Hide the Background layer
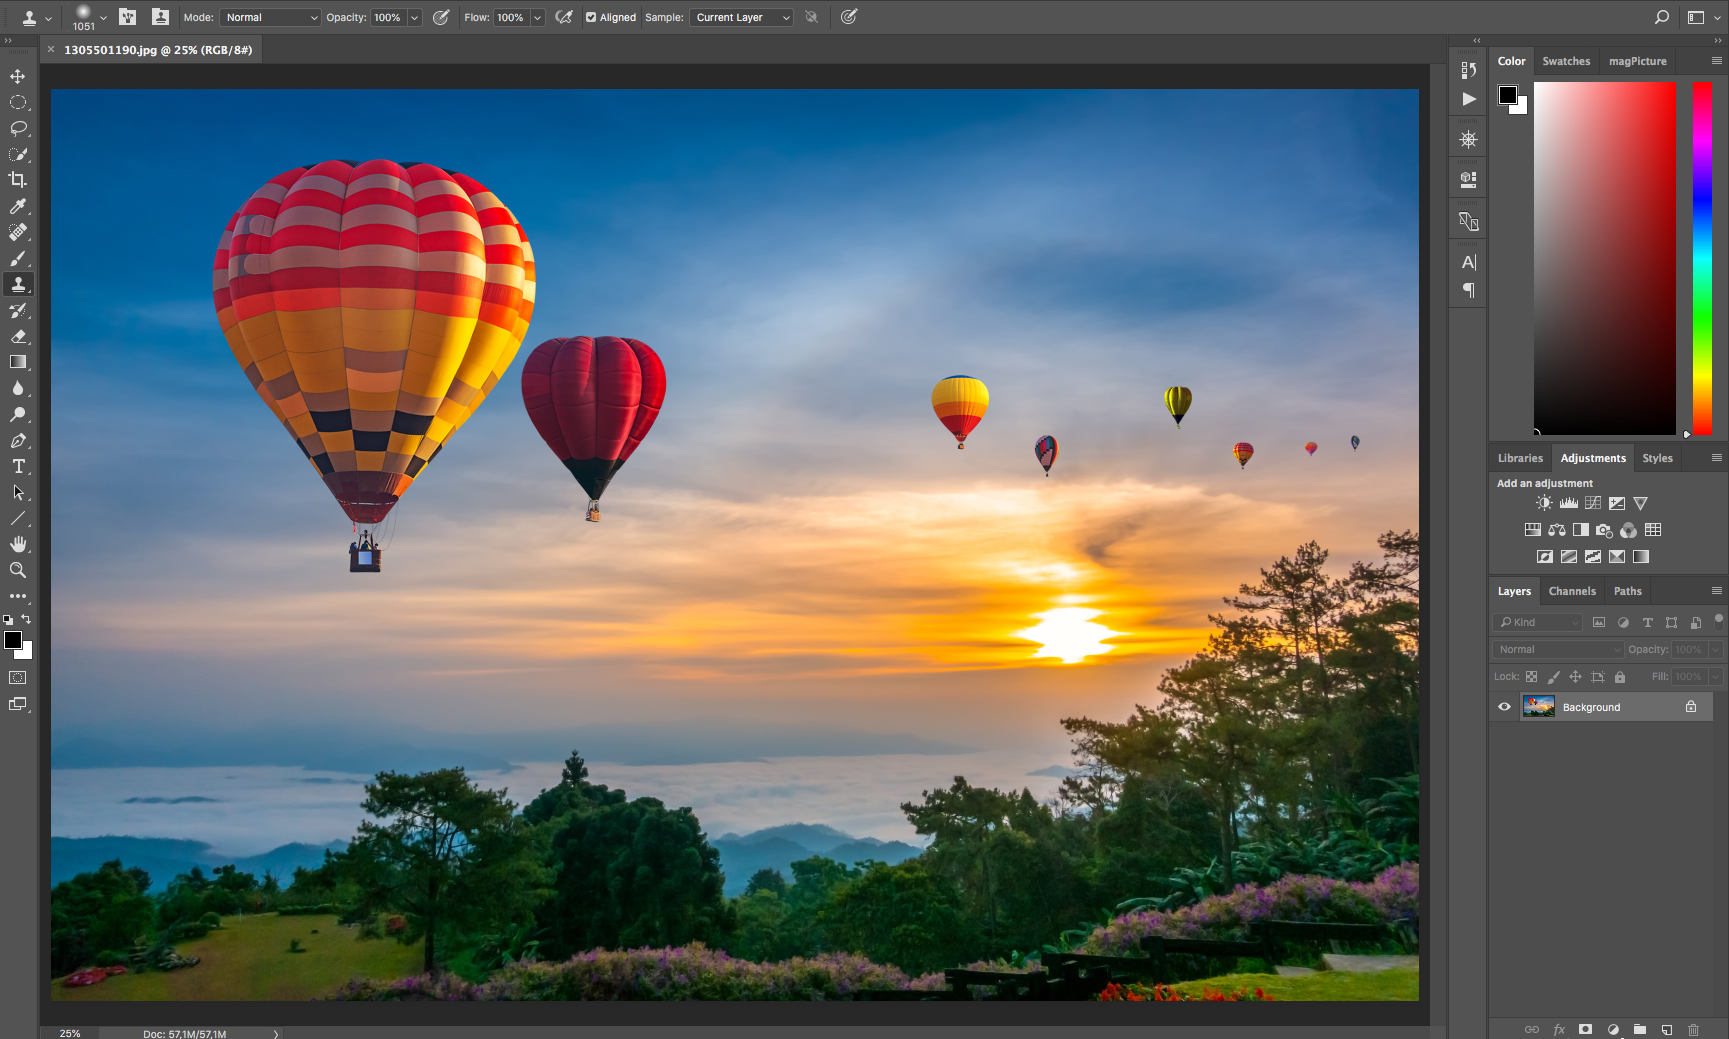Viewport: 1729px width, 1039px height. coord(1504,706)
